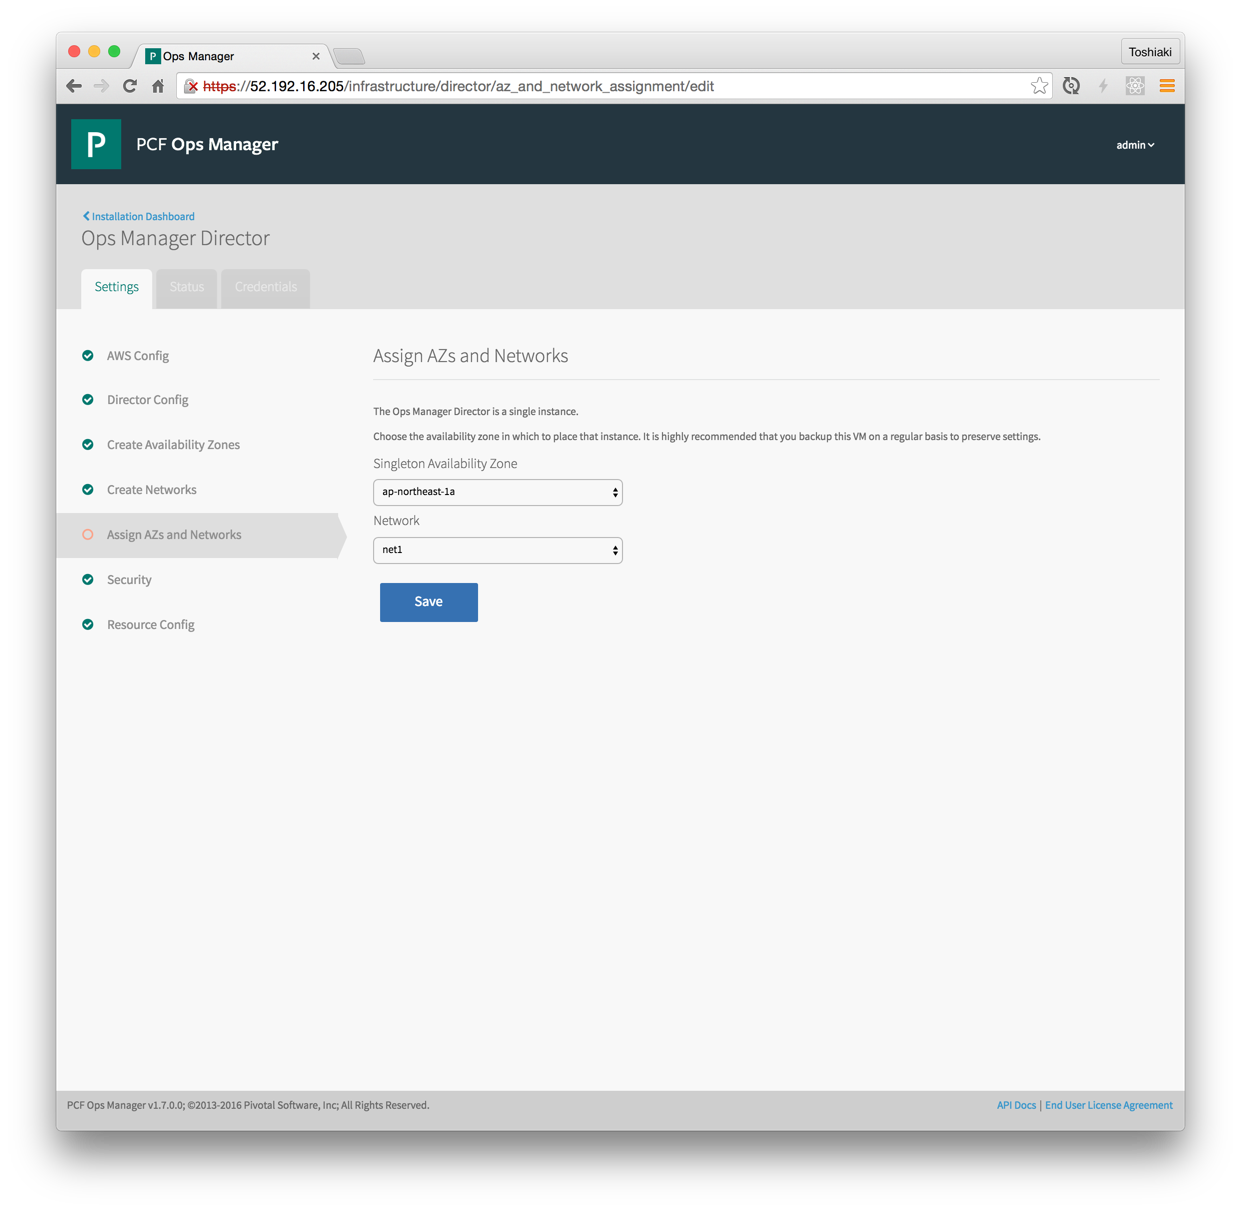
Task: Go back to Installation Dashboard
Action: tap(139, 216)
